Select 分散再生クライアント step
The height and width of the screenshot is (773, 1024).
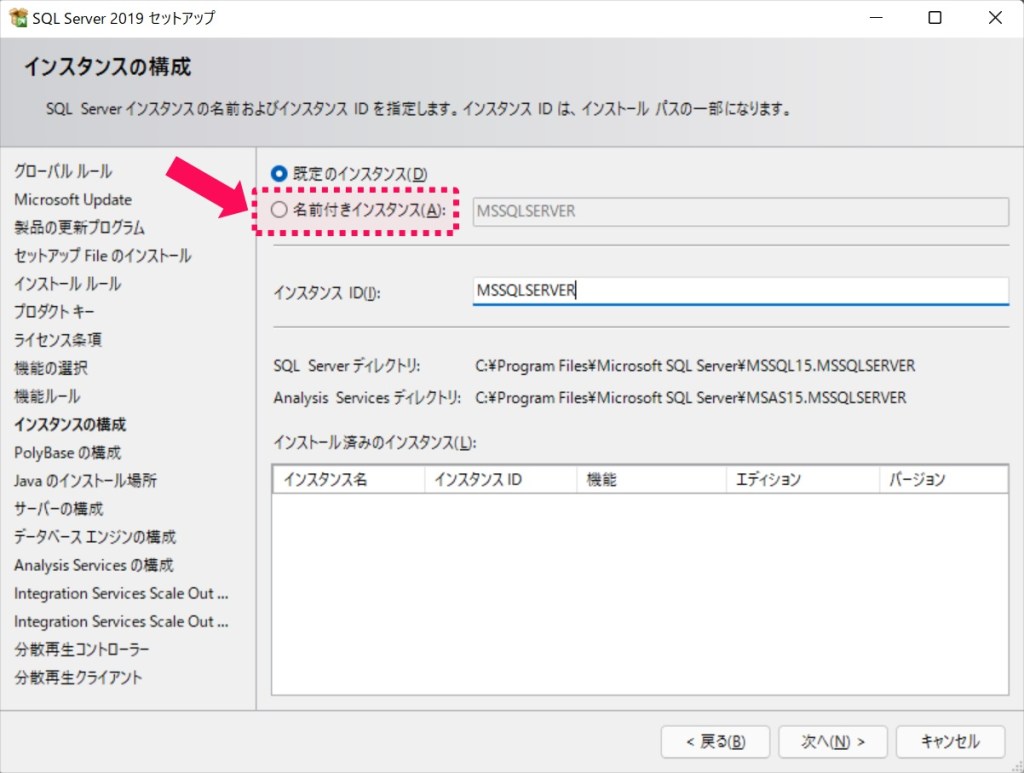[78, 677]
